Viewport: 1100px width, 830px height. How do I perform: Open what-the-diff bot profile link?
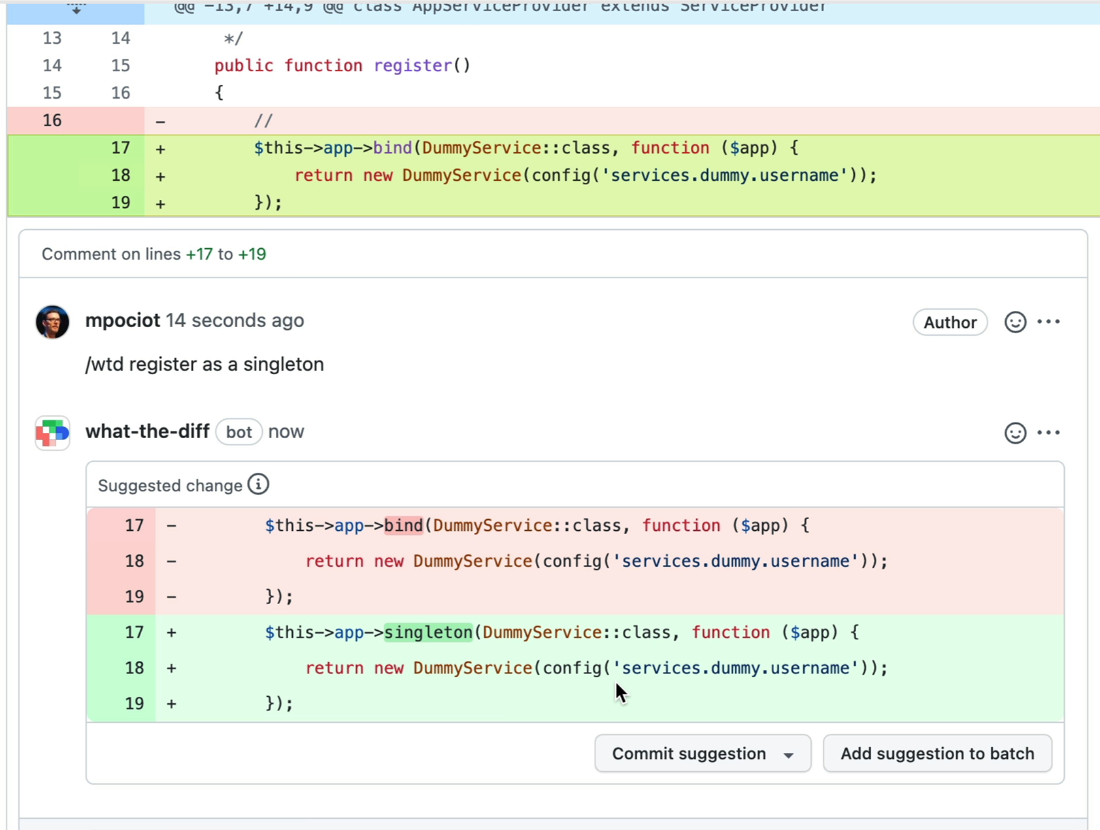coord(147,431)
